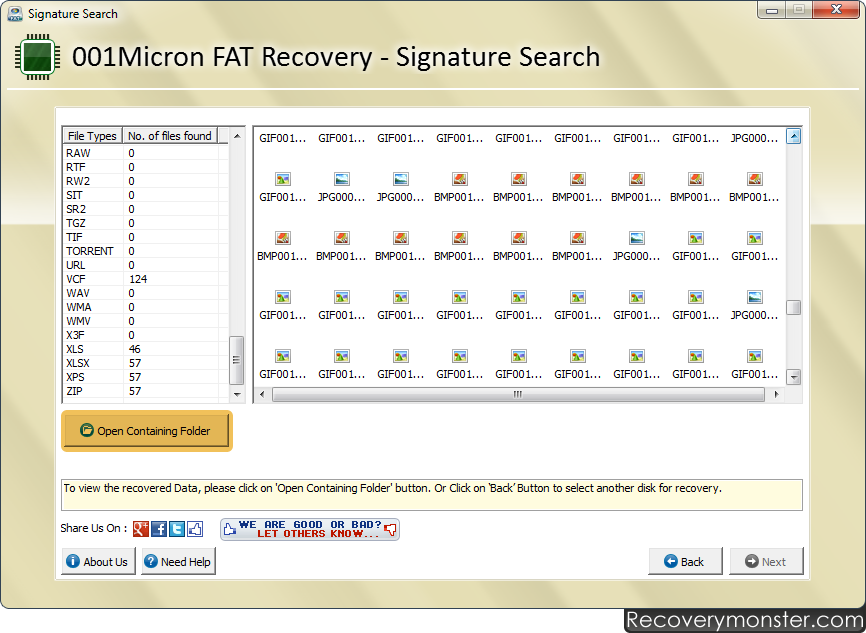Click the thumbnail pane vertical scrollbar thumb
Viewport: 866px width, 633px height.
click(x=794, y=307)
